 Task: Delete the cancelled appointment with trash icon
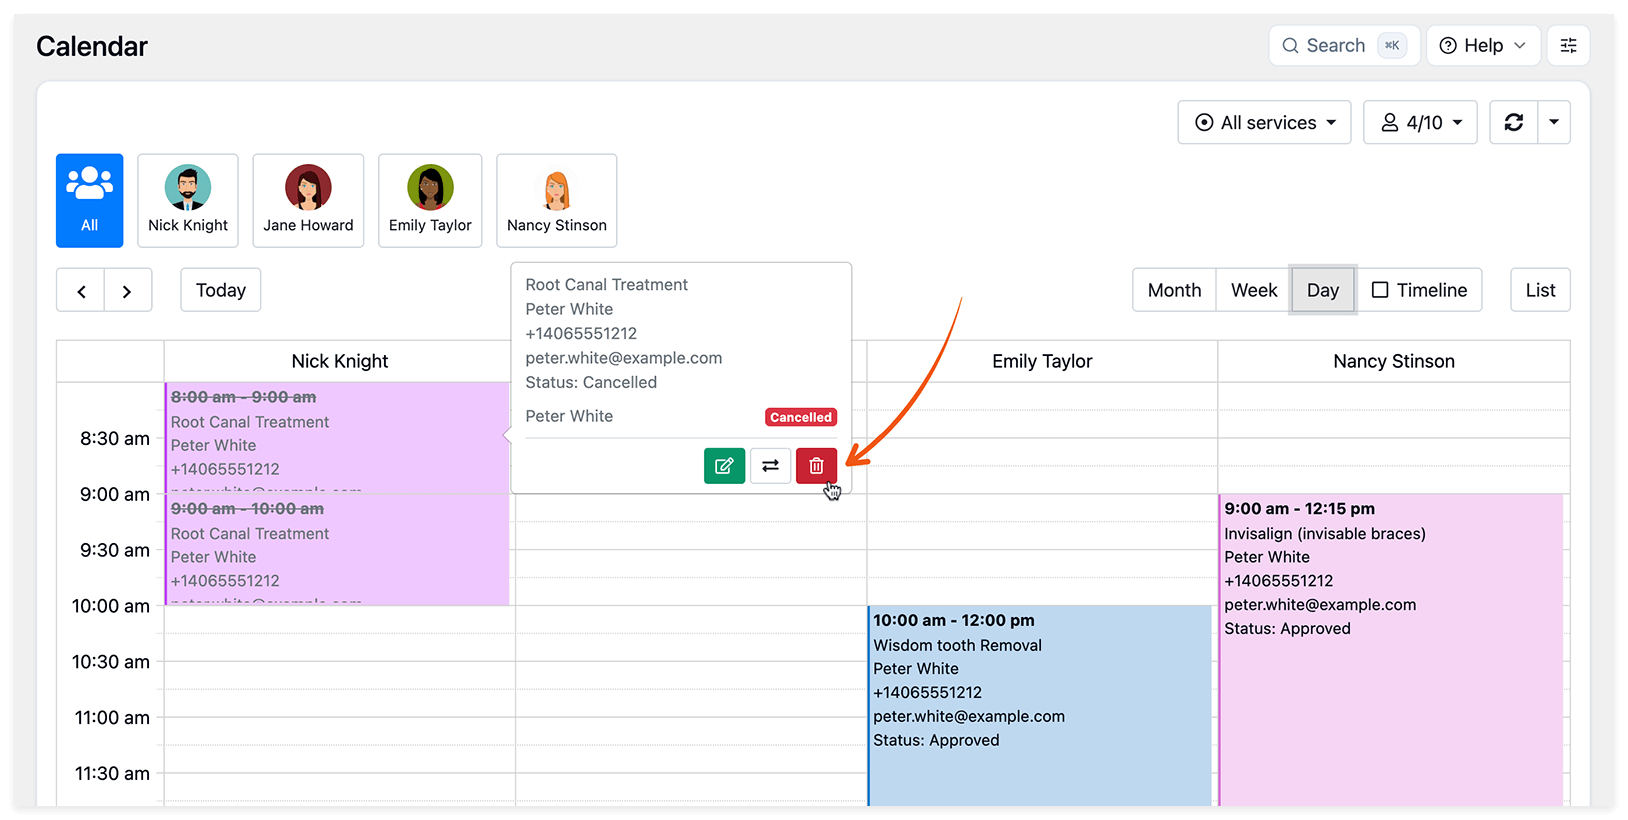[816, 466]
